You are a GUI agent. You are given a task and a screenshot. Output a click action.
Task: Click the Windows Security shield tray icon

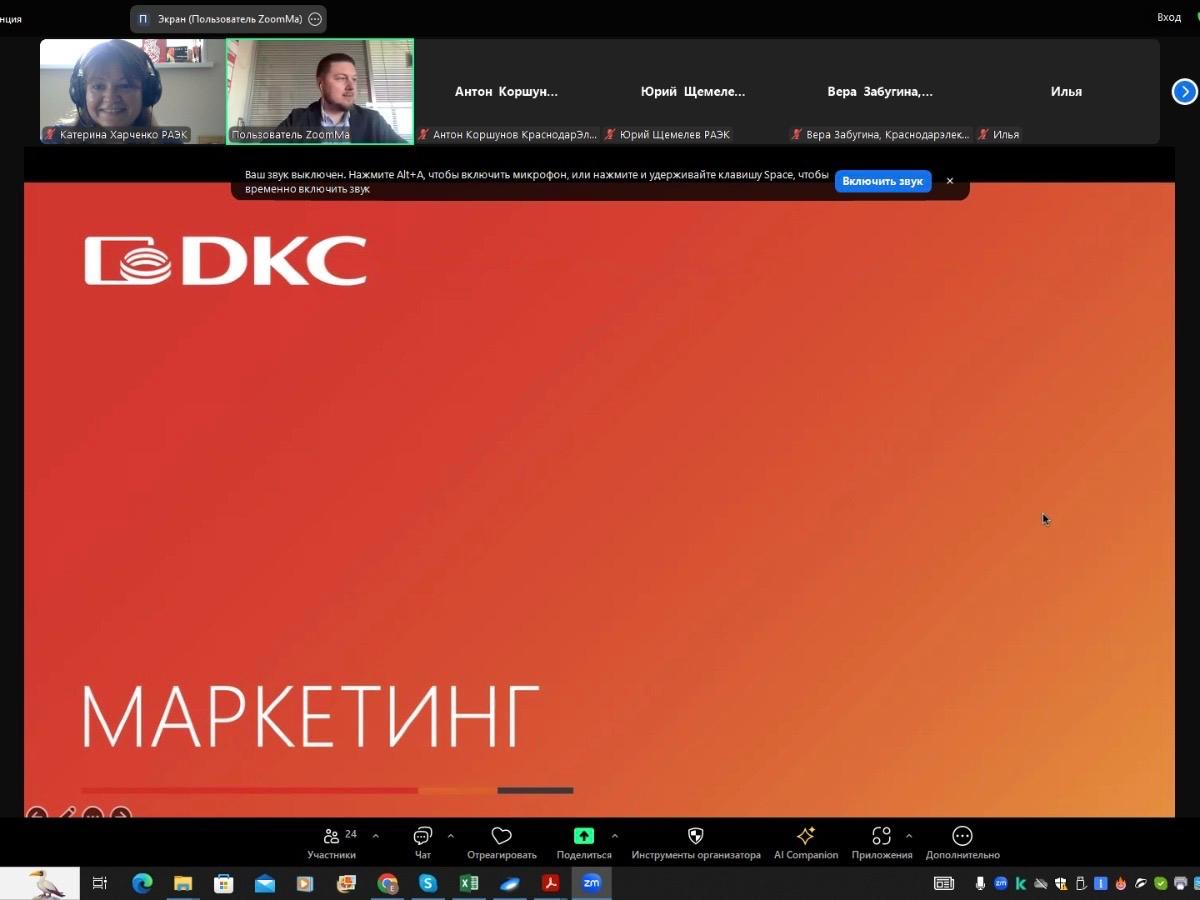tap(1061, 883)
